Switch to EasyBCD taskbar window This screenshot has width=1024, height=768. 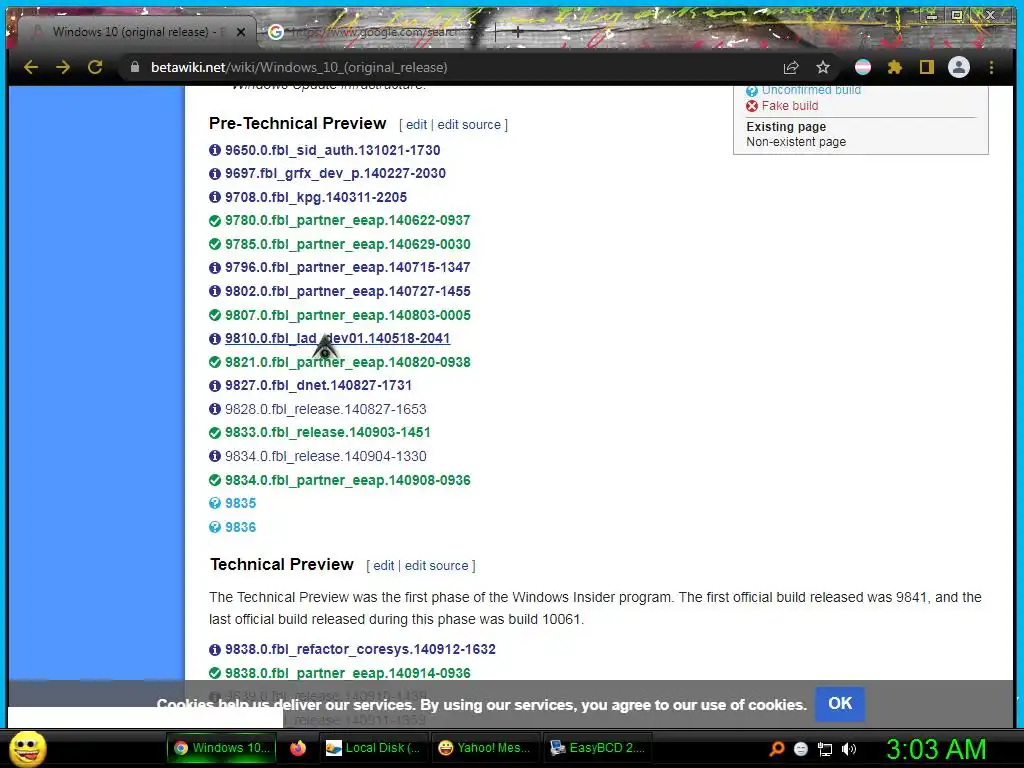click(x=598, y=748)
